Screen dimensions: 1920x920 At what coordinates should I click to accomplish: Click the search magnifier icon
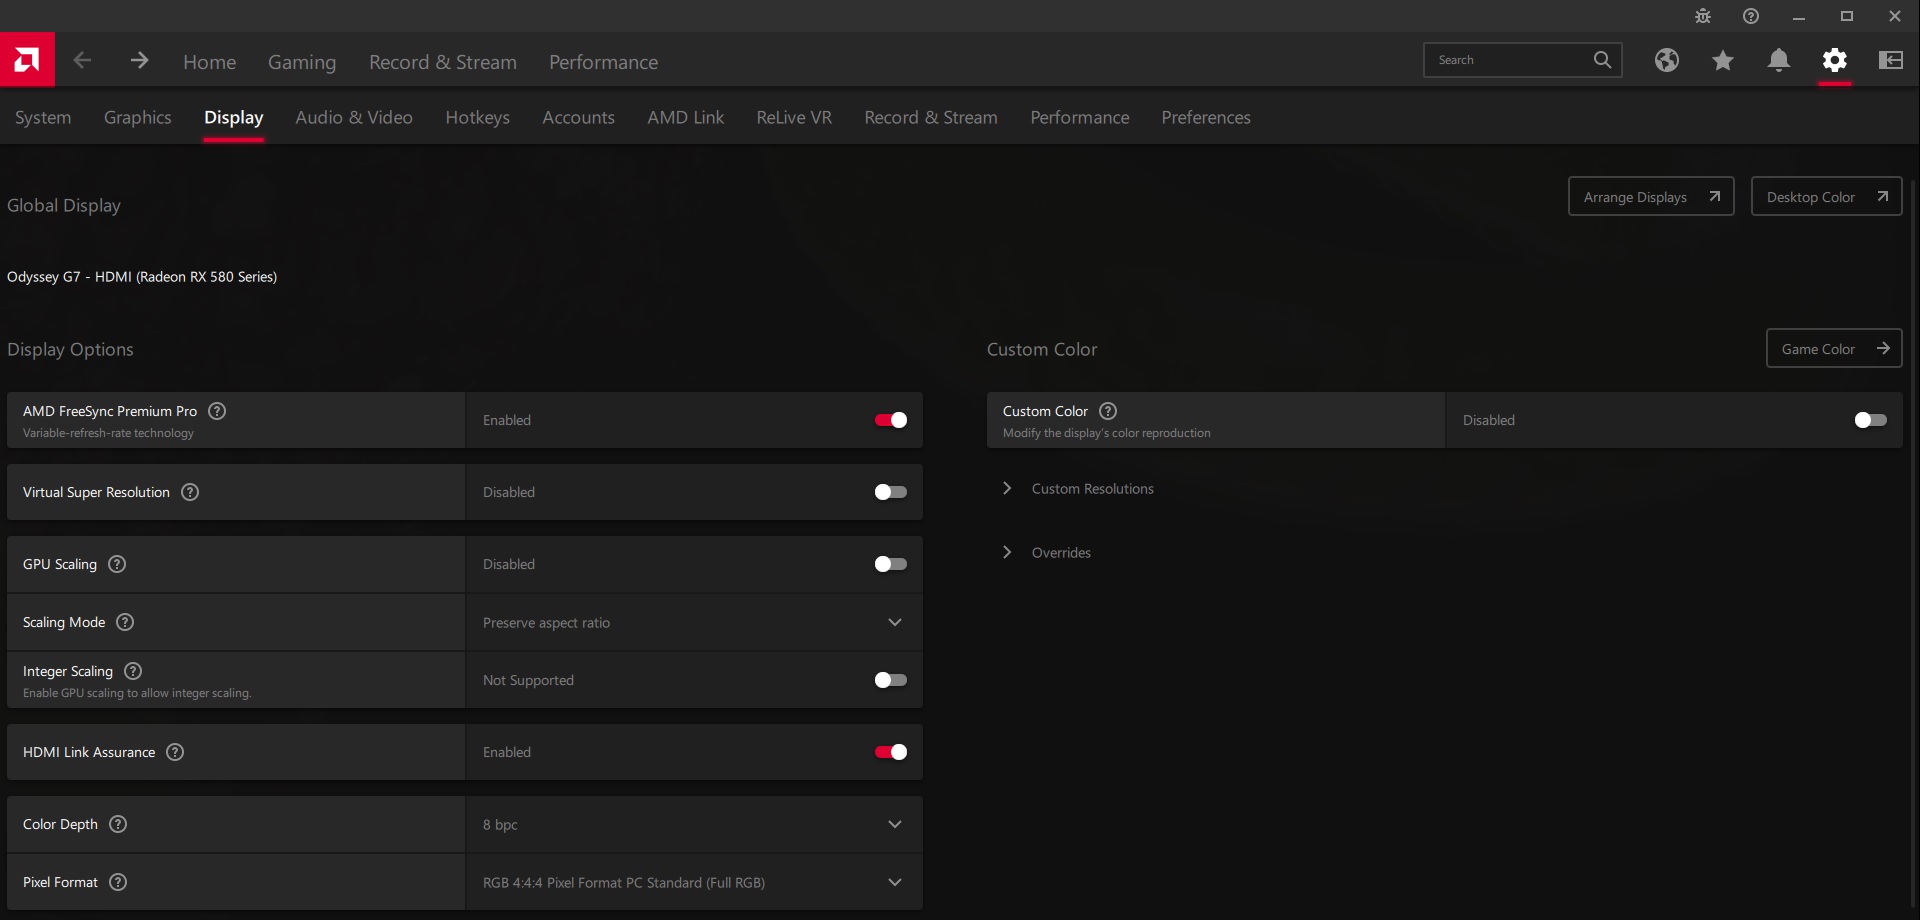[x=1602, y=60]
